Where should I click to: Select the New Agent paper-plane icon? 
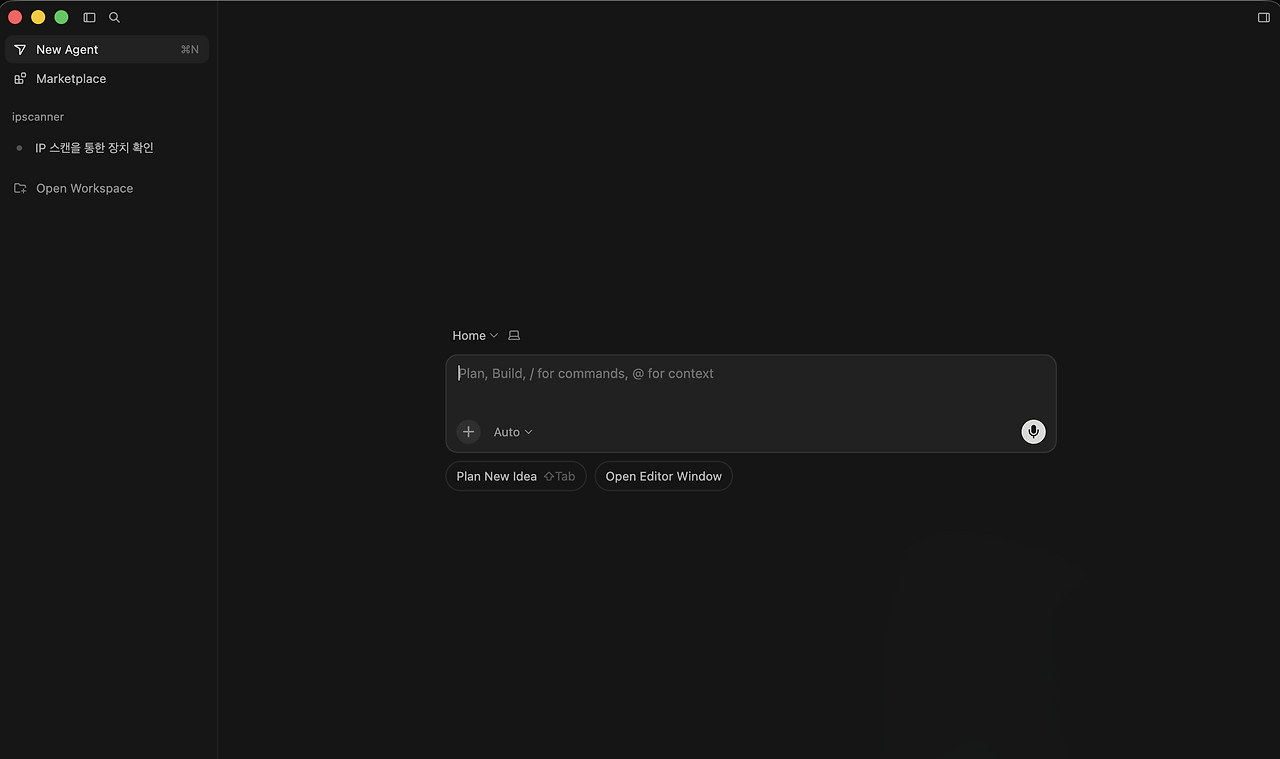pyautogui.click(x=20, y=49)
